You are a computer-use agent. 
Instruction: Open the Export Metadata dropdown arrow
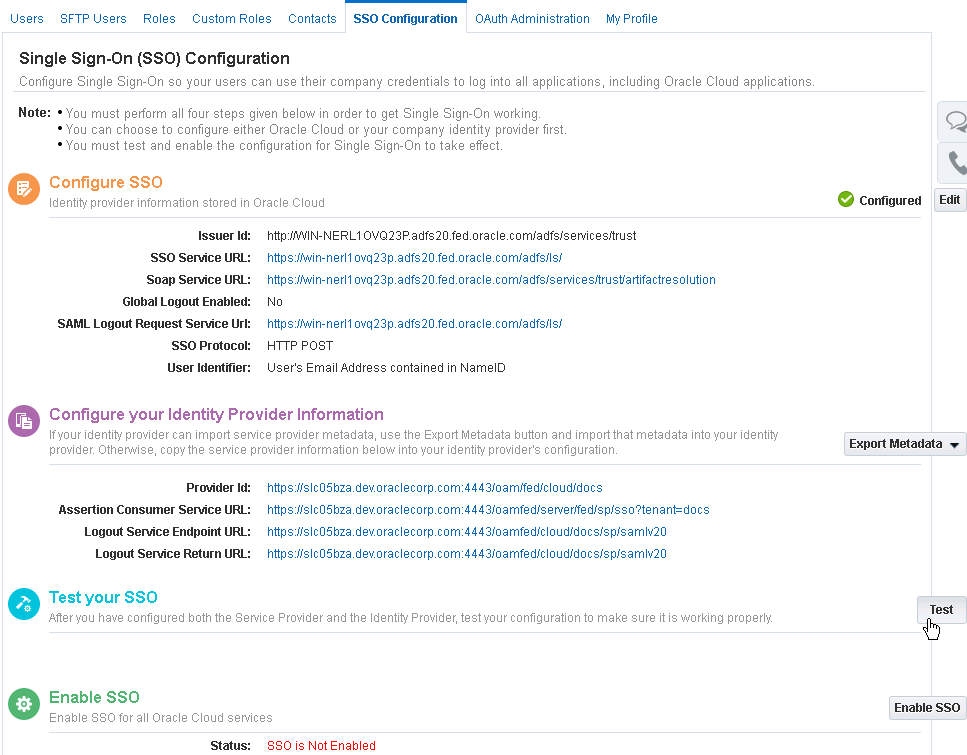coord(956,443)
